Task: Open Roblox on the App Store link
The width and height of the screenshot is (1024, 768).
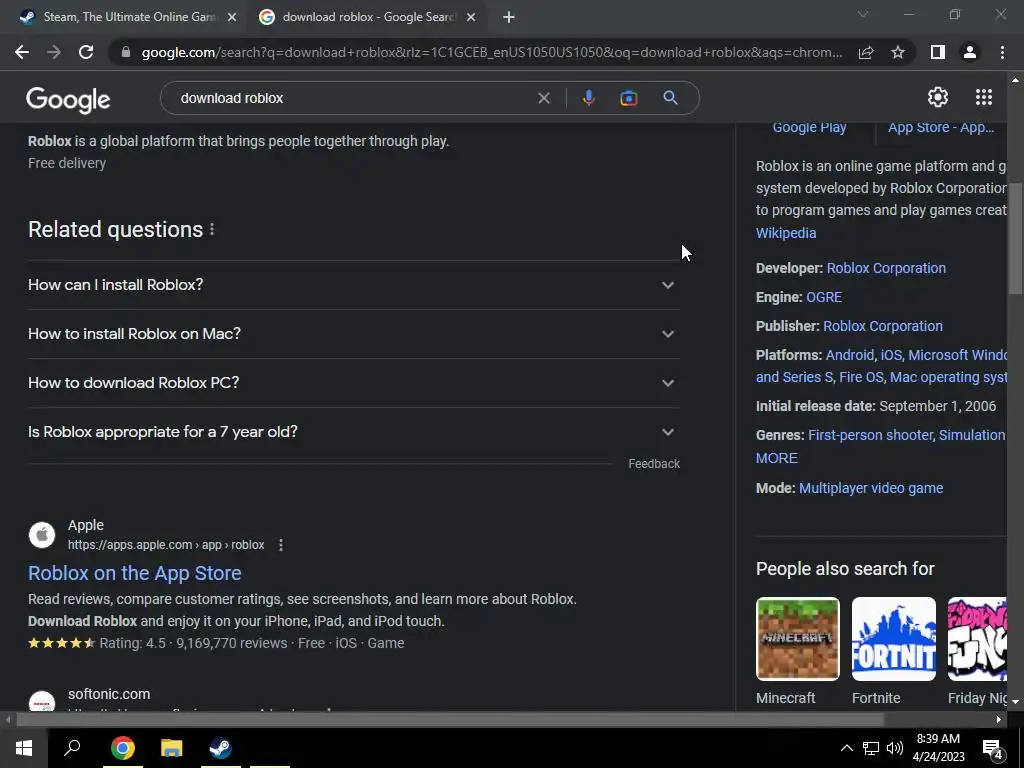Action: pyautogui.click(x=135, y=573)
